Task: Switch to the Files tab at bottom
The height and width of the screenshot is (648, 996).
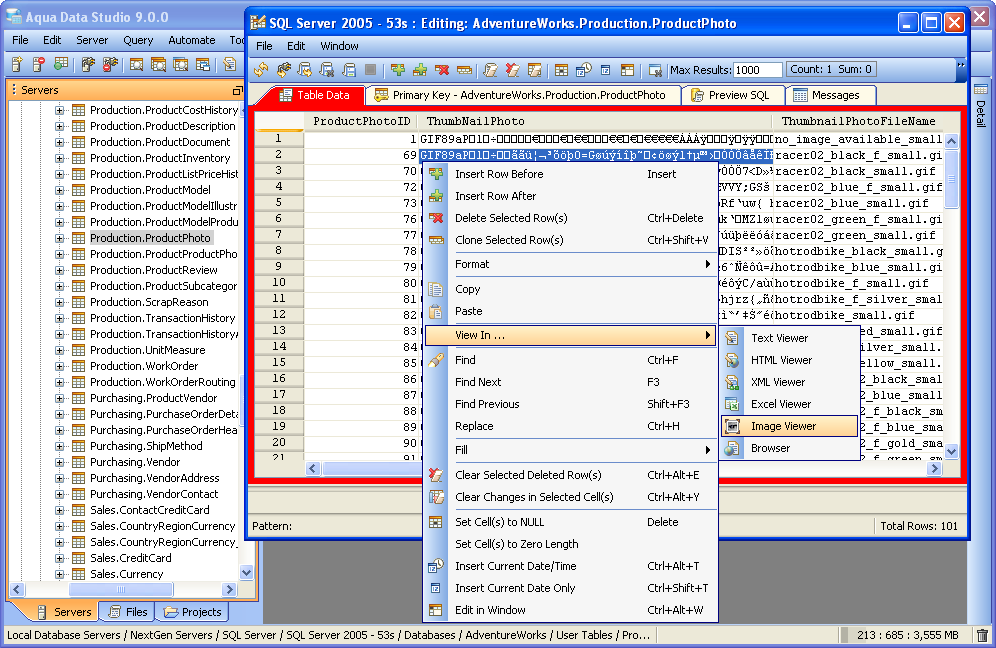Action: [x=129, y=612]
